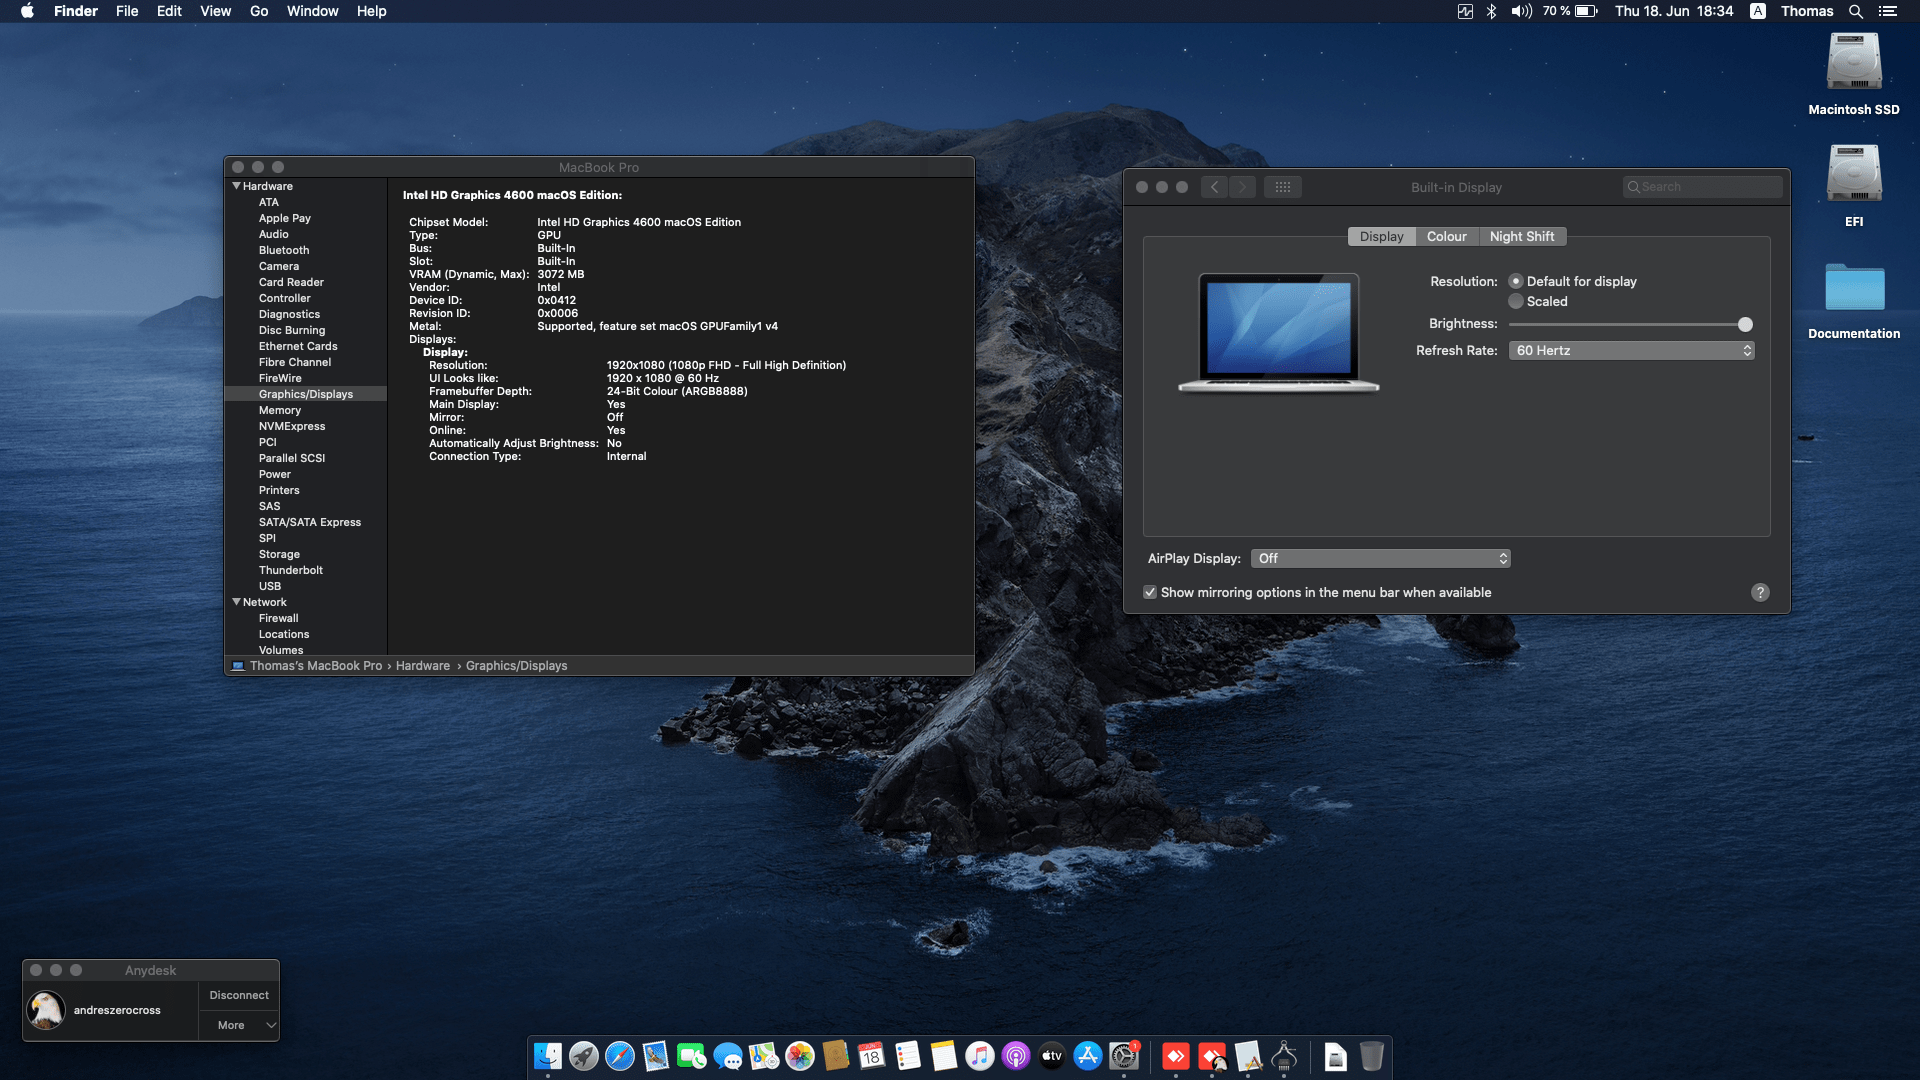
Task: Launch Safari from the Dock
Action: point(620,1056)
